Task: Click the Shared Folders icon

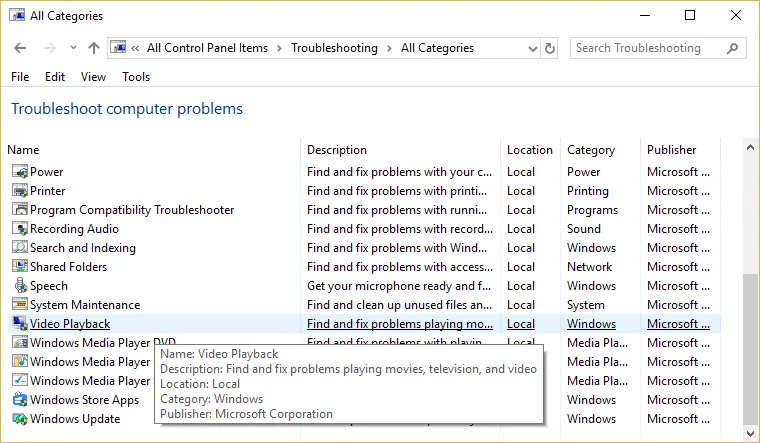Action: point(20,267)
